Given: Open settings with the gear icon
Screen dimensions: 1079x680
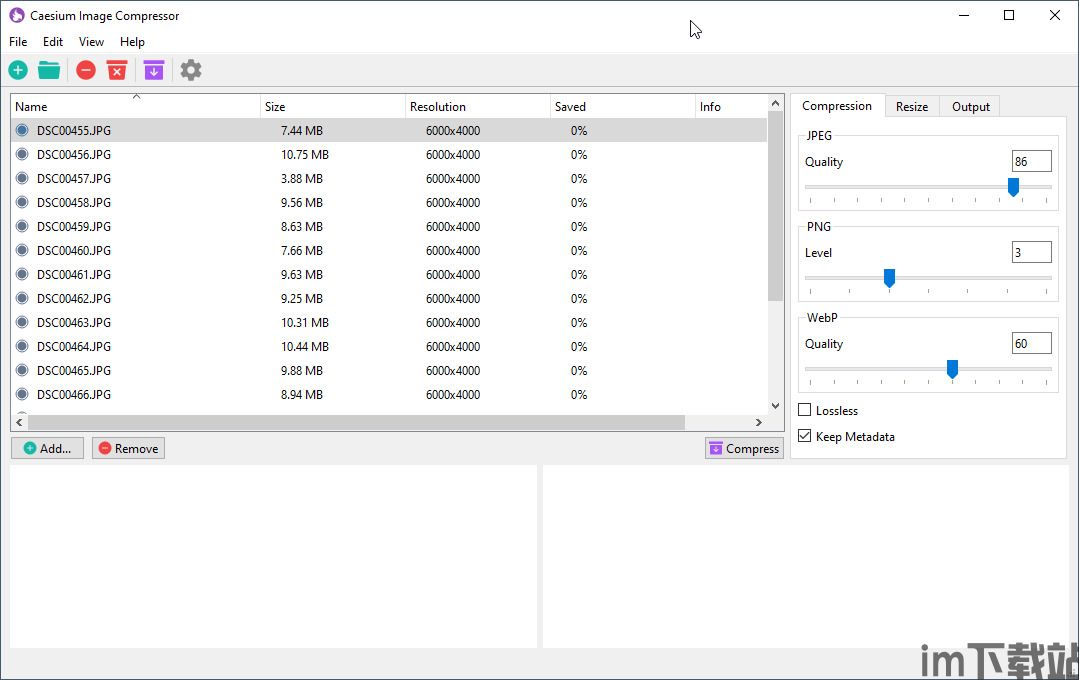Looking at the screenshot, I should click(x=191, y=70).
